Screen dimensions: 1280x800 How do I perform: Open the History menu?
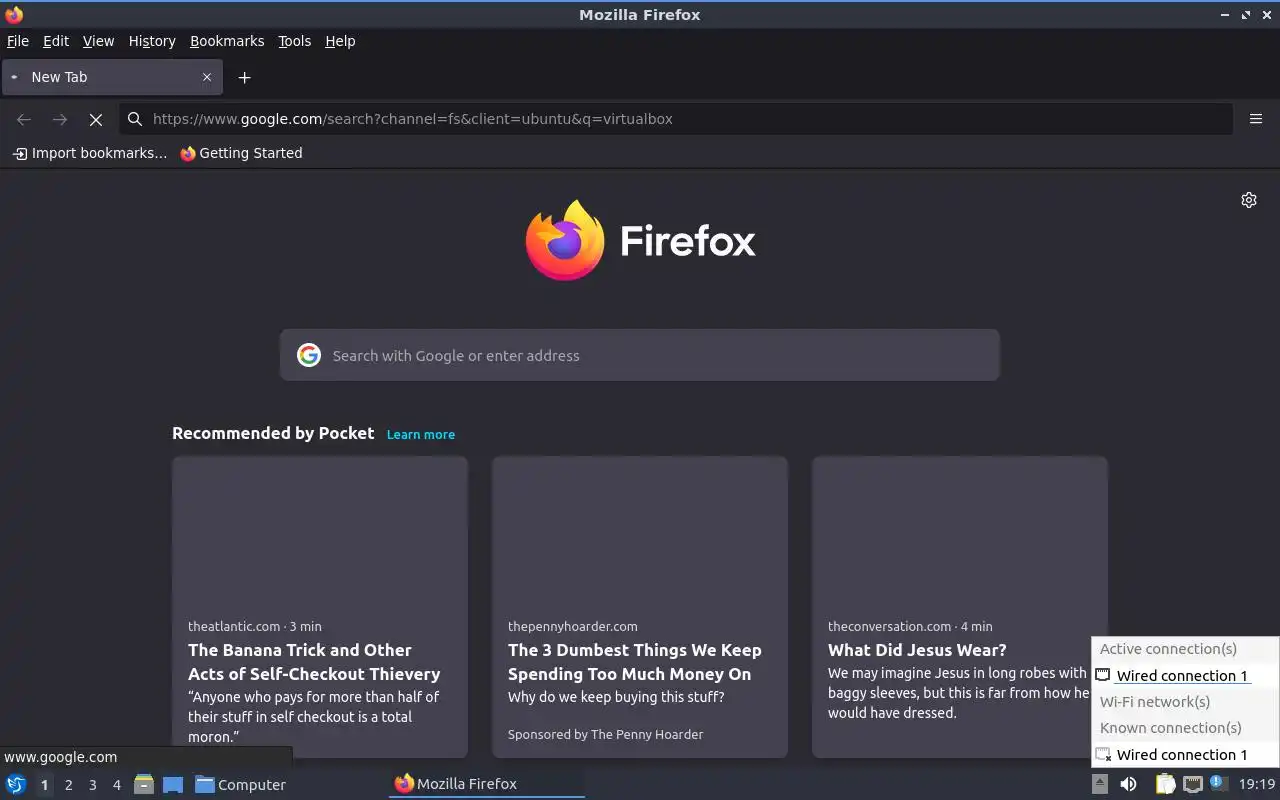click(152, 41)
